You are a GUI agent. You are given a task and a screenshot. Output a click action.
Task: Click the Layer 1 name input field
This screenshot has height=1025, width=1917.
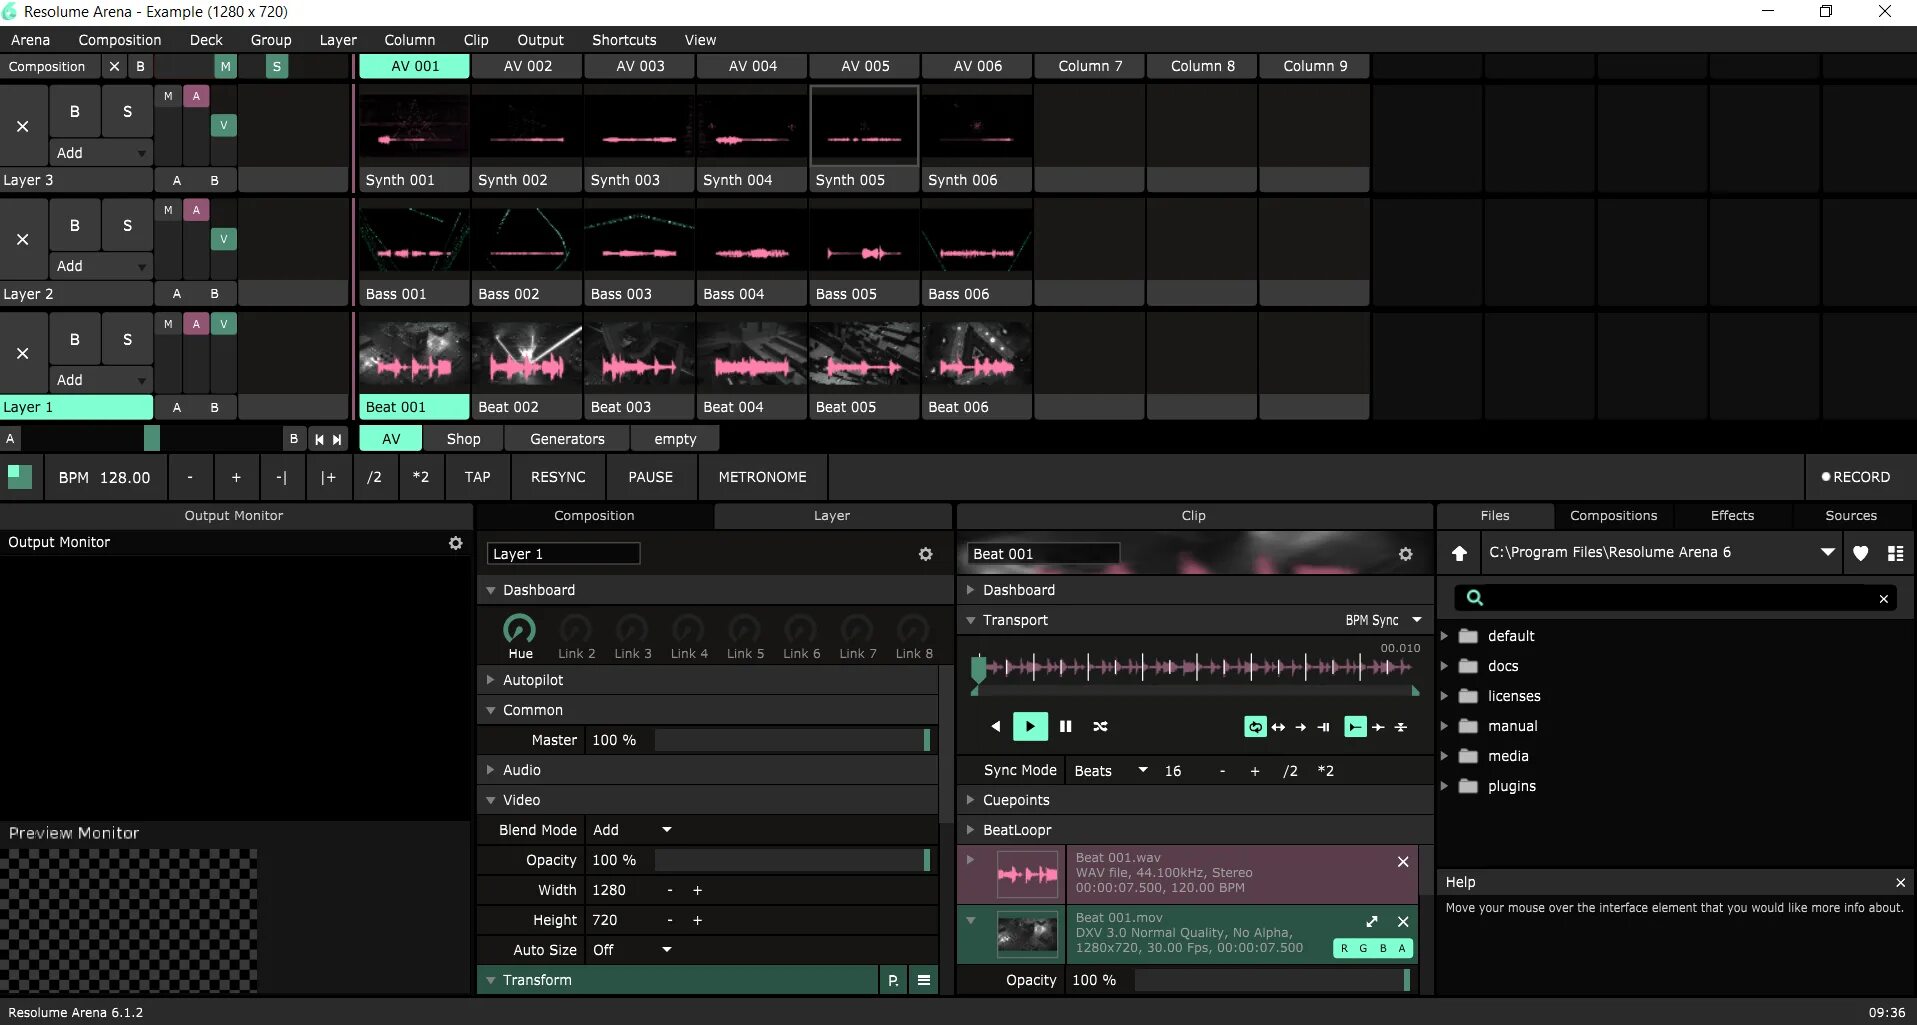click(x=564, y=554)
